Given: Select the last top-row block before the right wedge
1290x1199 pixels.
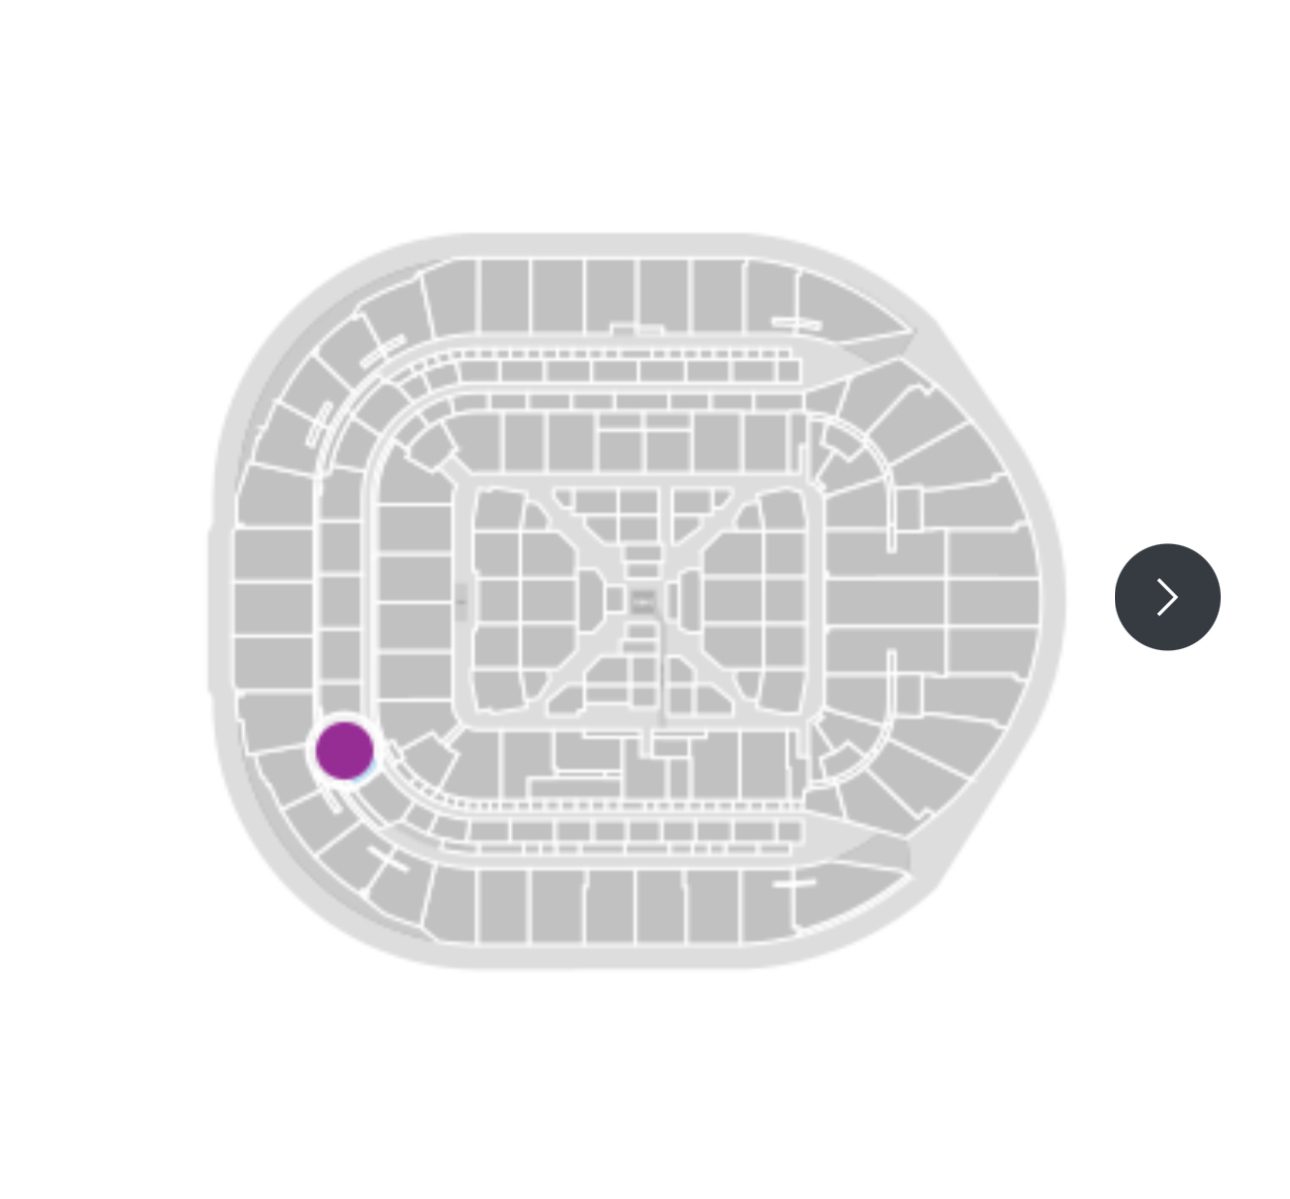Looking at the screenshot, I should [x=770, y=296].
